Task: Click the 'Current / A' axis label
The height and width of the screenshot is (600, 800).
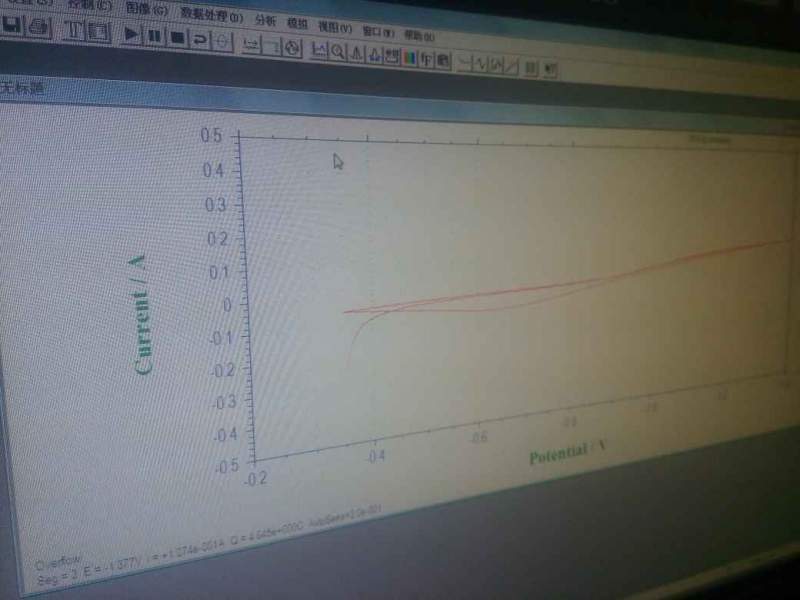Action: (x=140, y=315)
